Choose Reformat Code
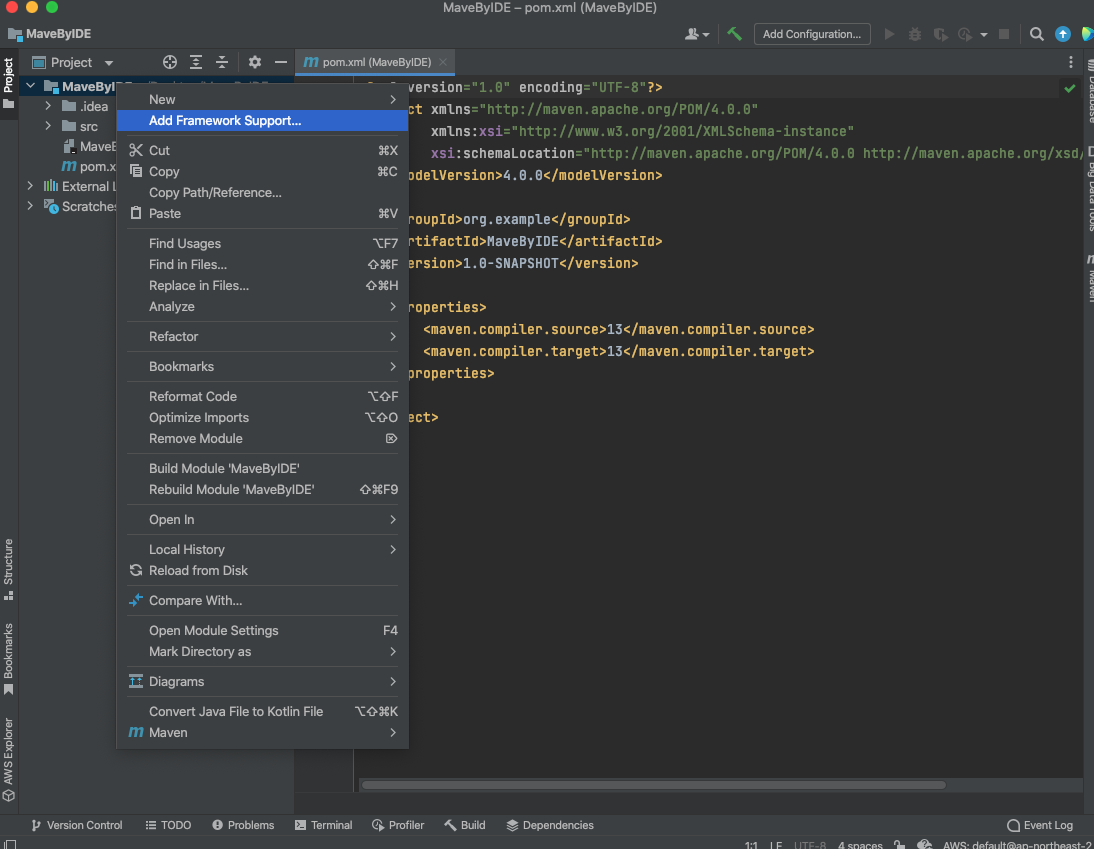Image resolution: width=1094 pixels, height=849 pixels. click(262, 396)
